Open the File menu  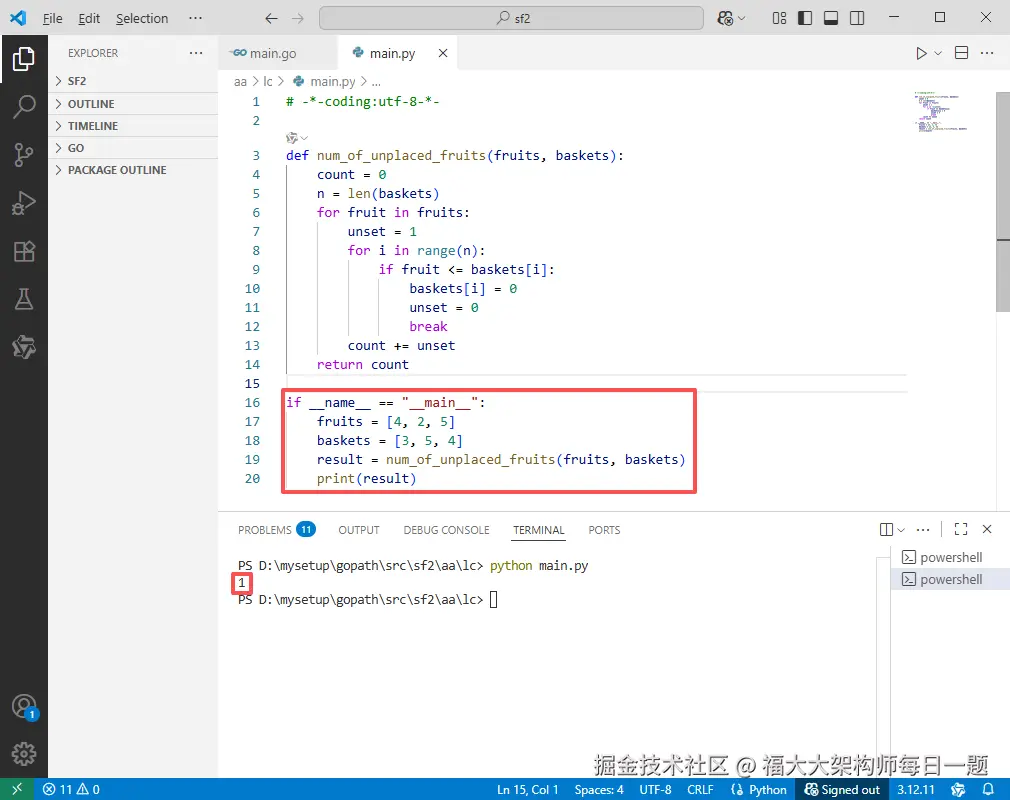pos(52,19)
